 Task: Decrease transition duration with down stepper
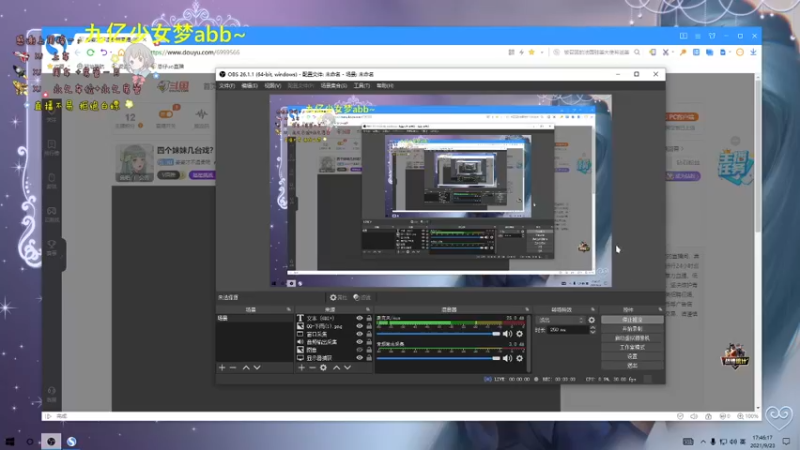[592, 332]
